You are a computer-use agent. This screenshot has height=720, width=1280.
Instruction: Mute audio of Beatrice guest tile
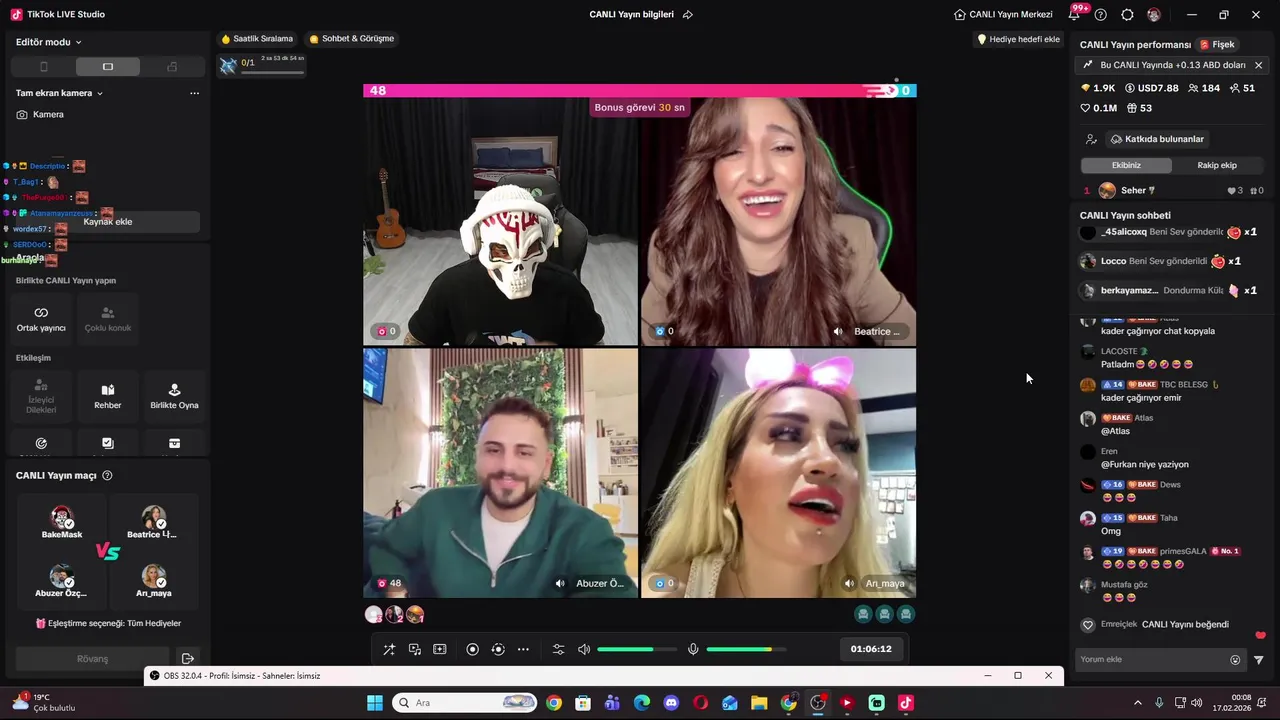click(x=838, y=331)
